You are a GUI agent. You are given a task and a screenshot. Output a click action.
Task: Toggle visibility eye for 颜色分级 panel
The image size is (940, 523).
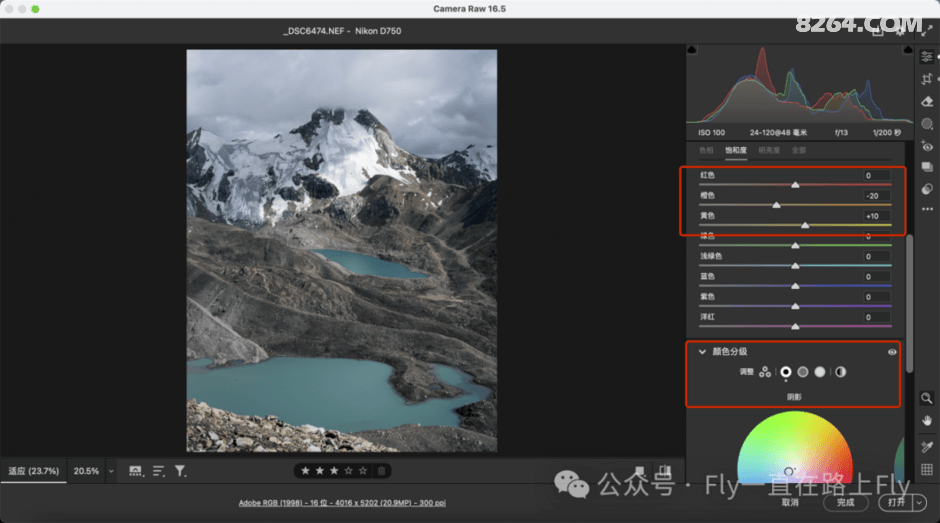pyautogui.click(x=891, y=352)
